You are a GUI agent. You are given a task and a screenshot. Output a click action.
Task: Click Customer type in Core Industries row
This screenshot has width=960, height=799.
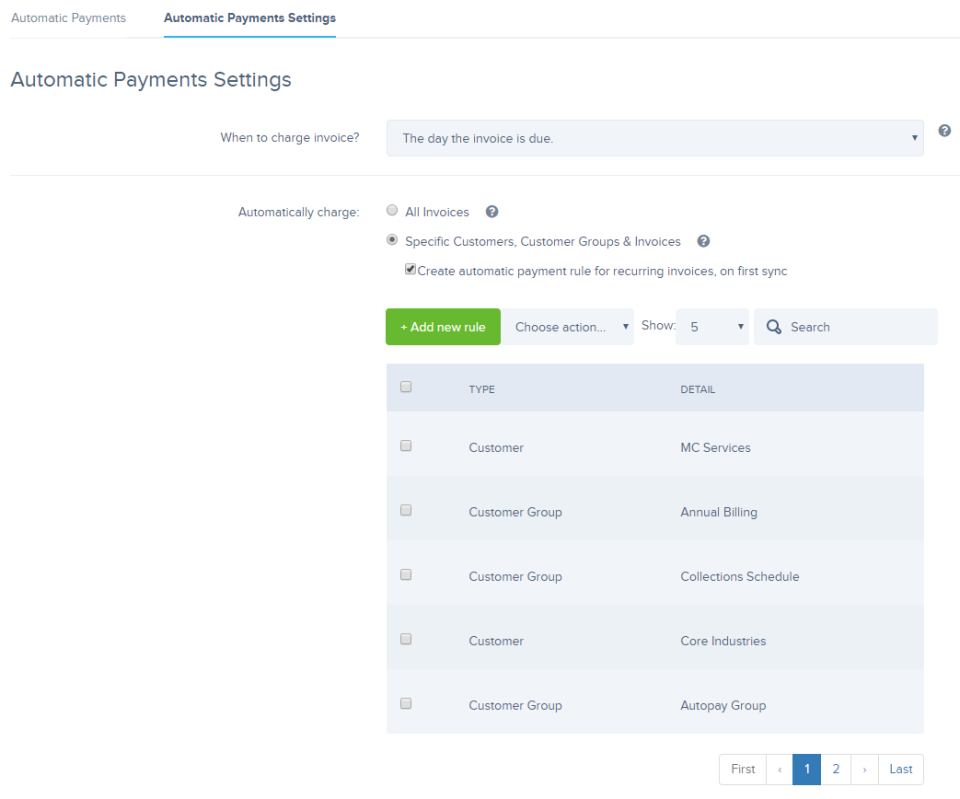point(496,640)
